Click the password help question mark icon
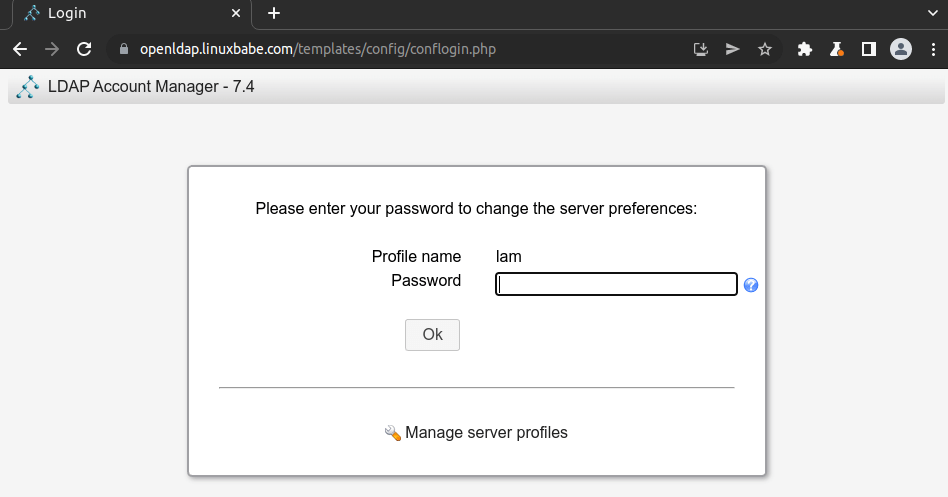Image resolution: width=948 pixels, height=497 pixels. tap(751, 285)
